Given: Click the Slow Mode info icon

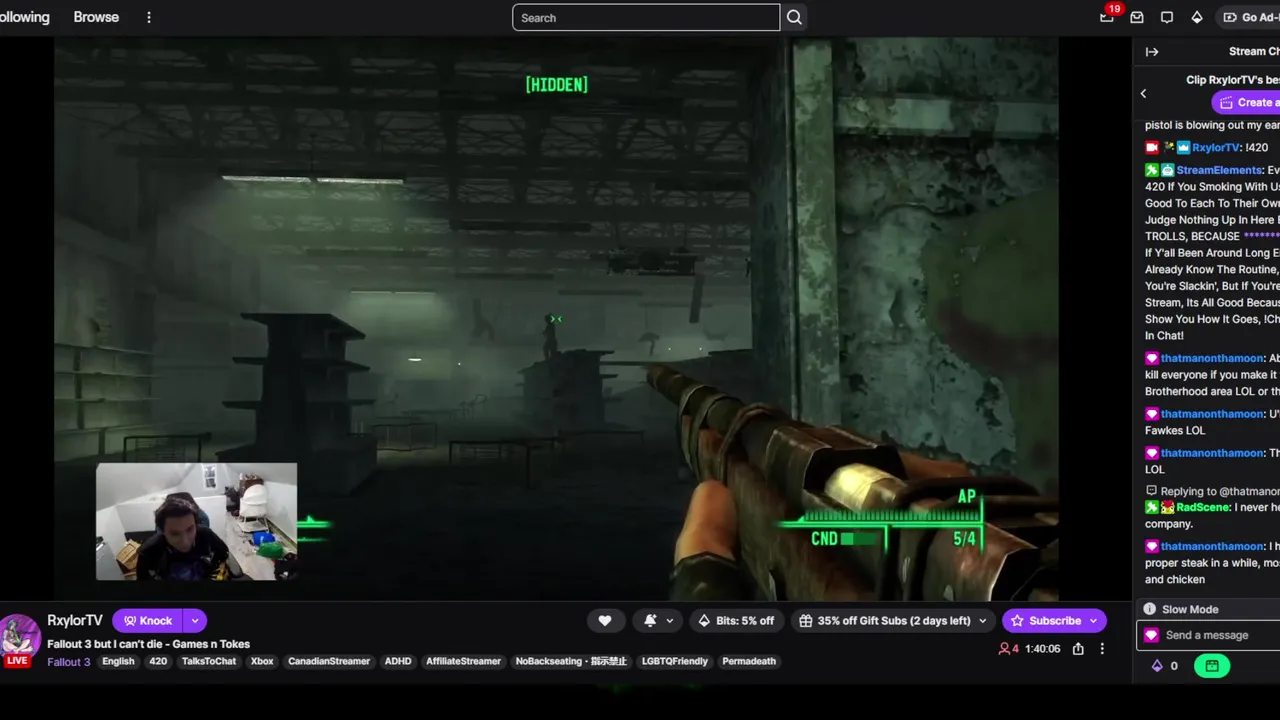Looking at the screenshot, I should coord(1149,609).
